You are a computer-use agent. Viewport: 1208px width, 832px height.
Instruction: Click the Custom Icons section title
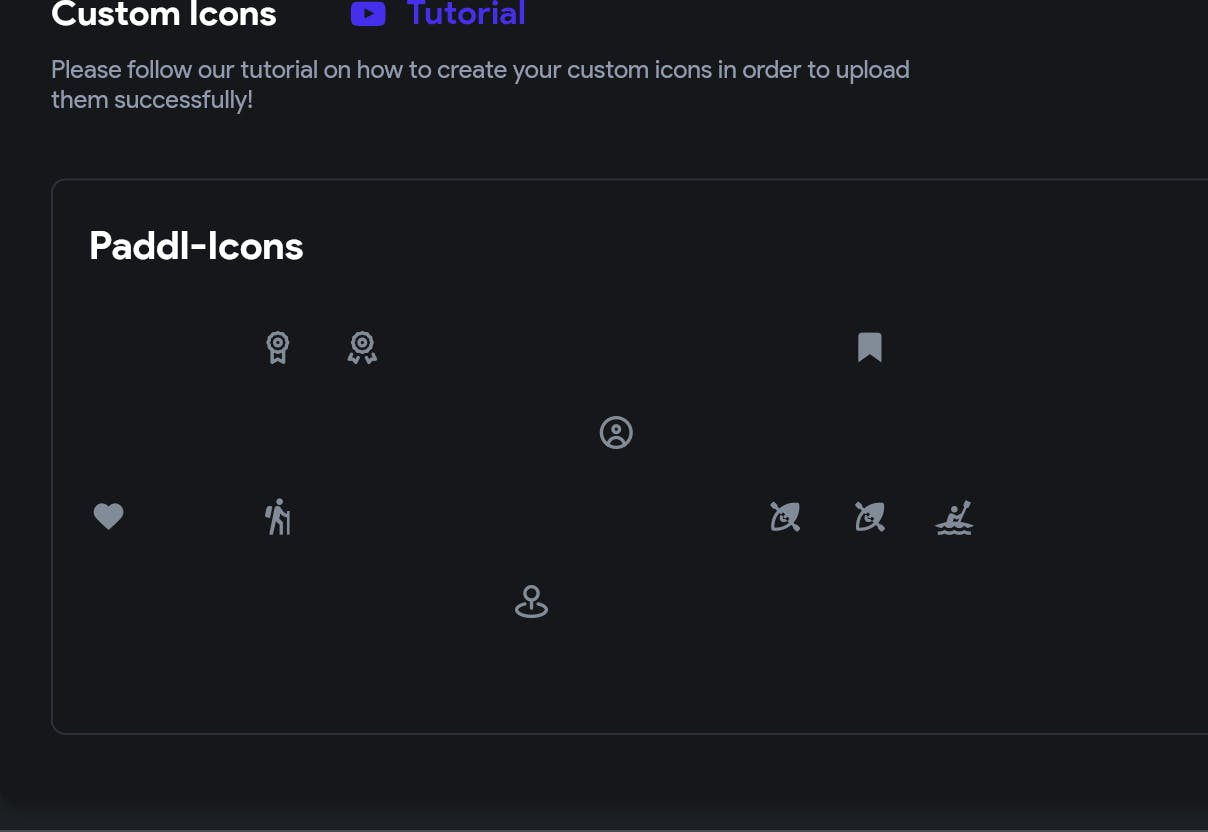coord(164,14)
